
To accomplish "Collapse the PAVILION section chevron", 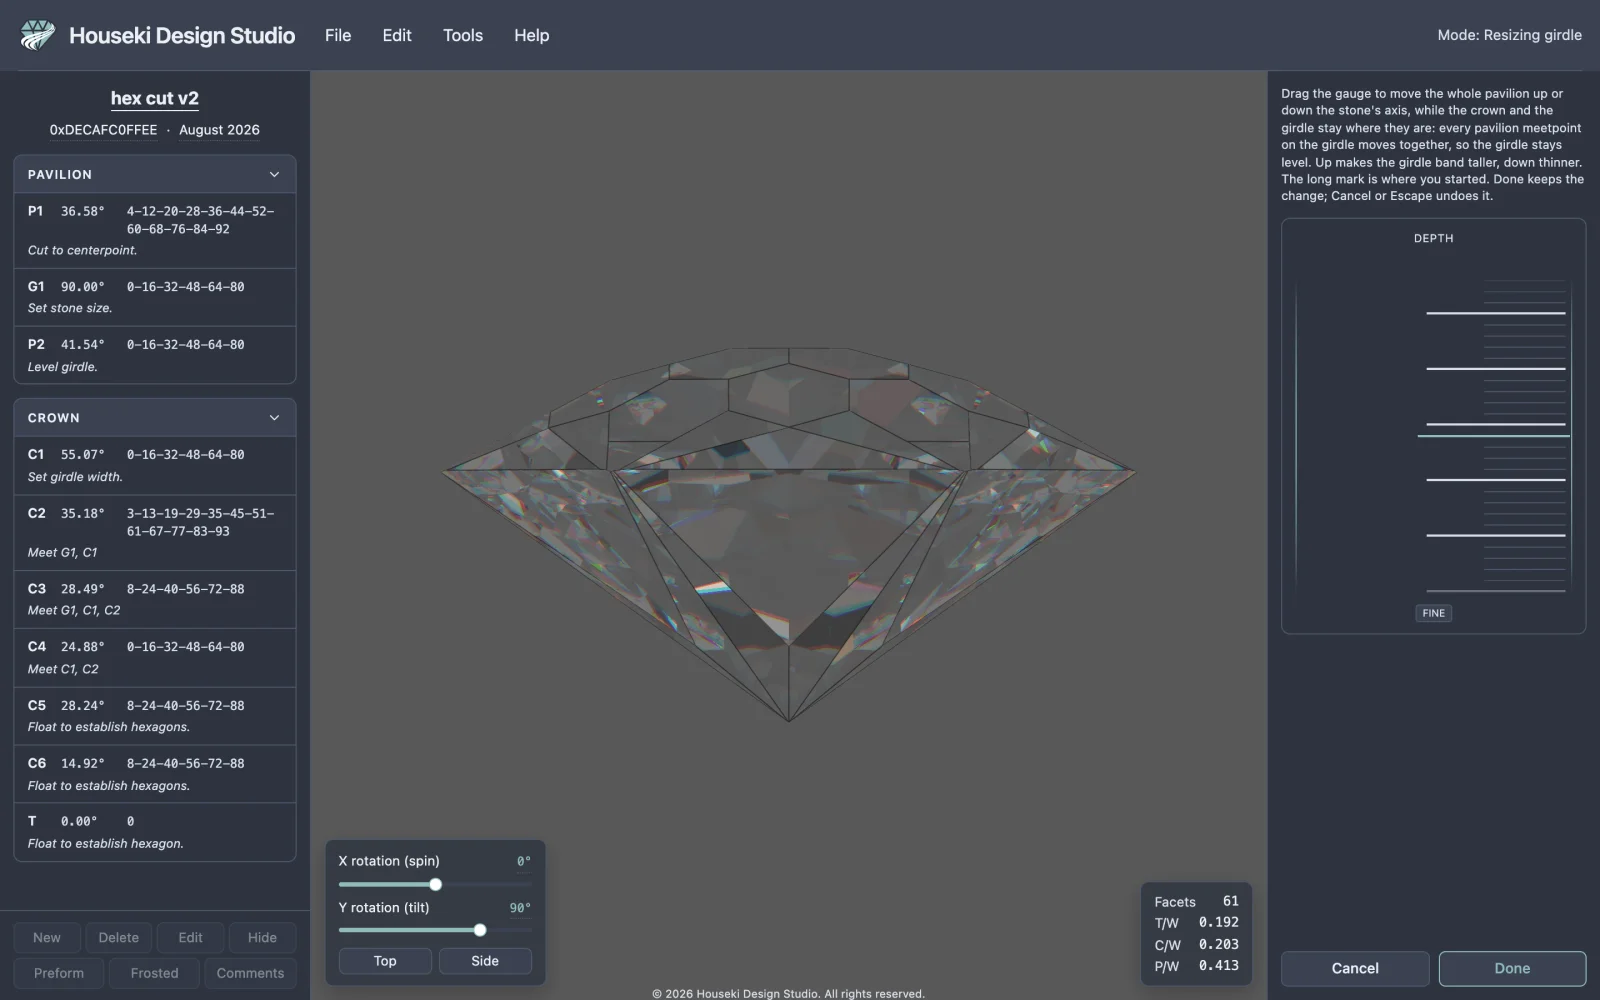I will (274, 174).
